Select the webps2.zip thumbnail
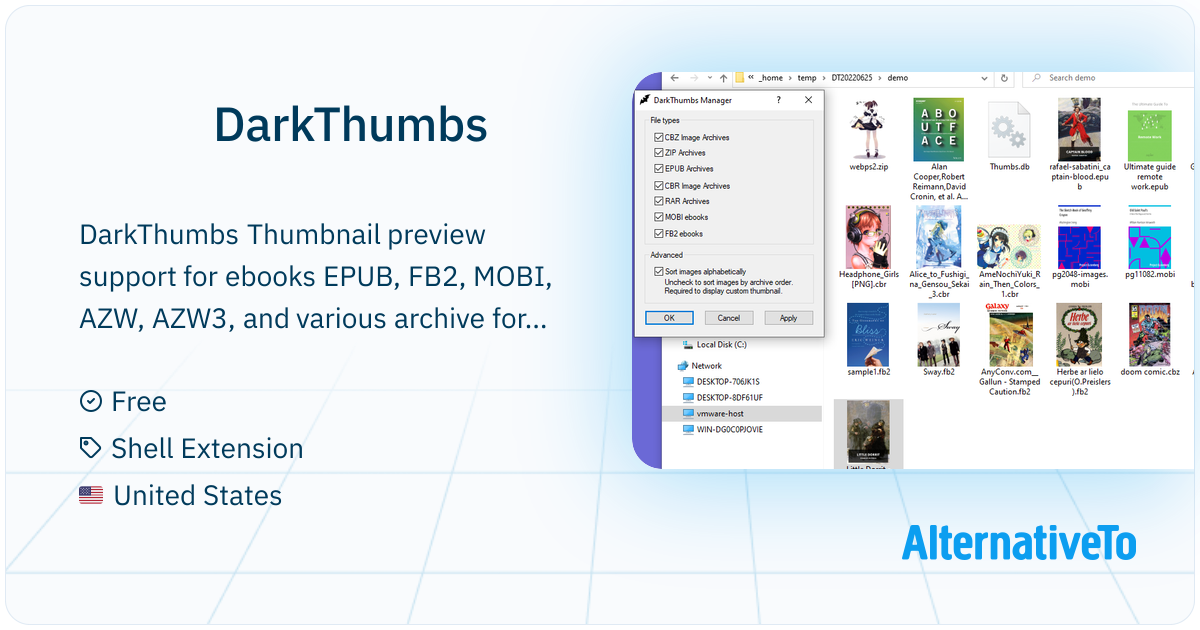The height and width of the screenshot is (630, 1200). pos(868,129)
